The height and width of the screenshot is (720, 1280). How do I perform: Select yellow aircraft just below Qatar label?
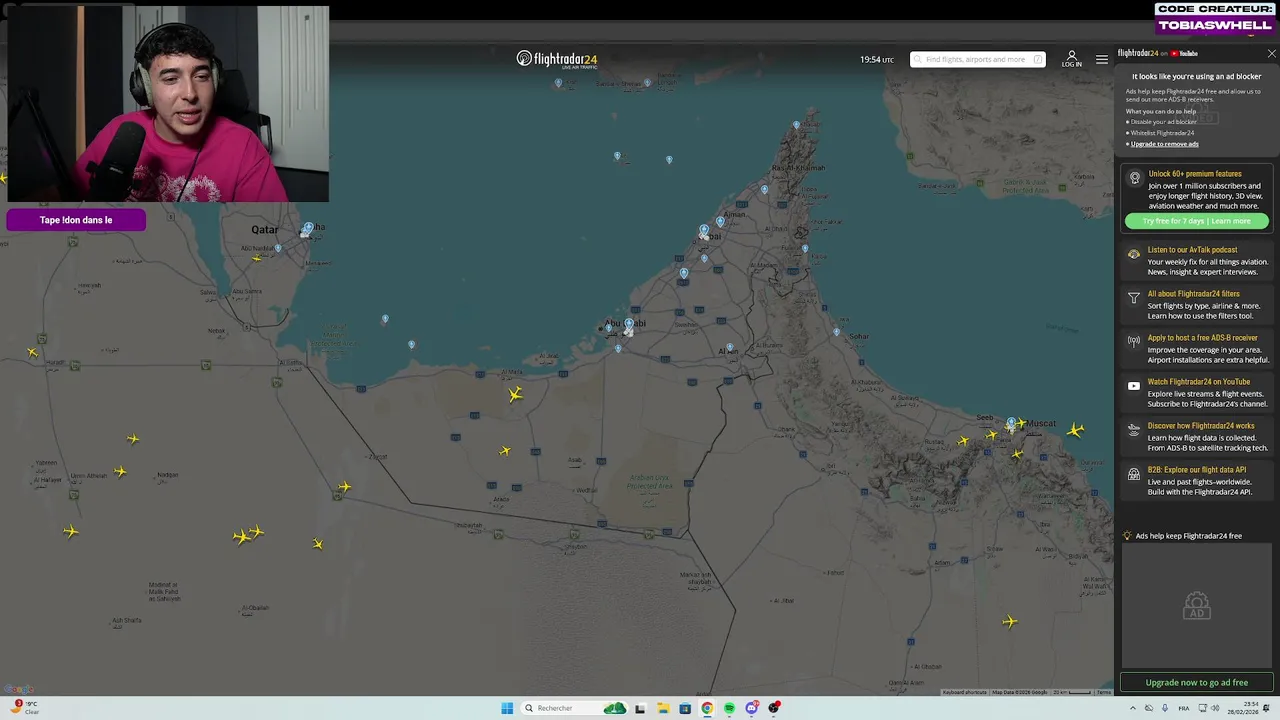(257, 258)
